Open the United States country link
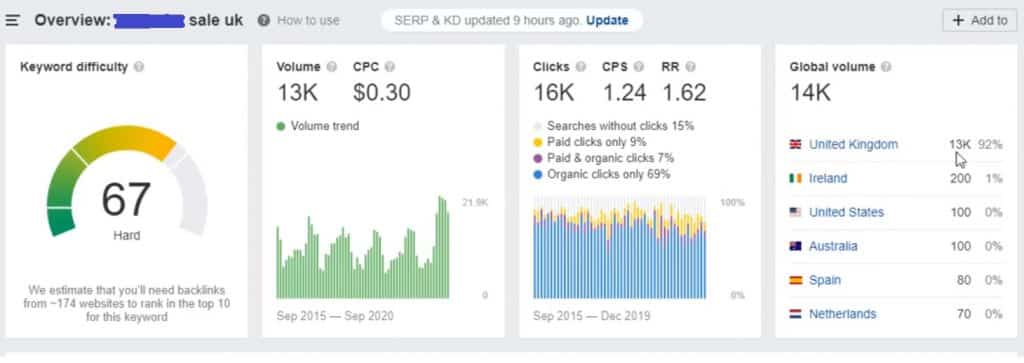The width and height of the screenshot is (1024, 363). click(x=846, y=212)
